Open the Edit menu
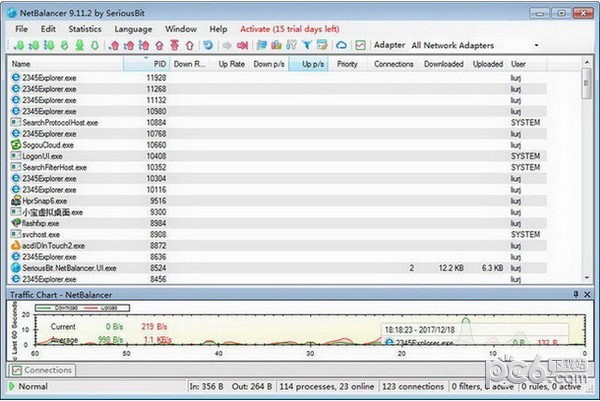 [x=48, y=29]
